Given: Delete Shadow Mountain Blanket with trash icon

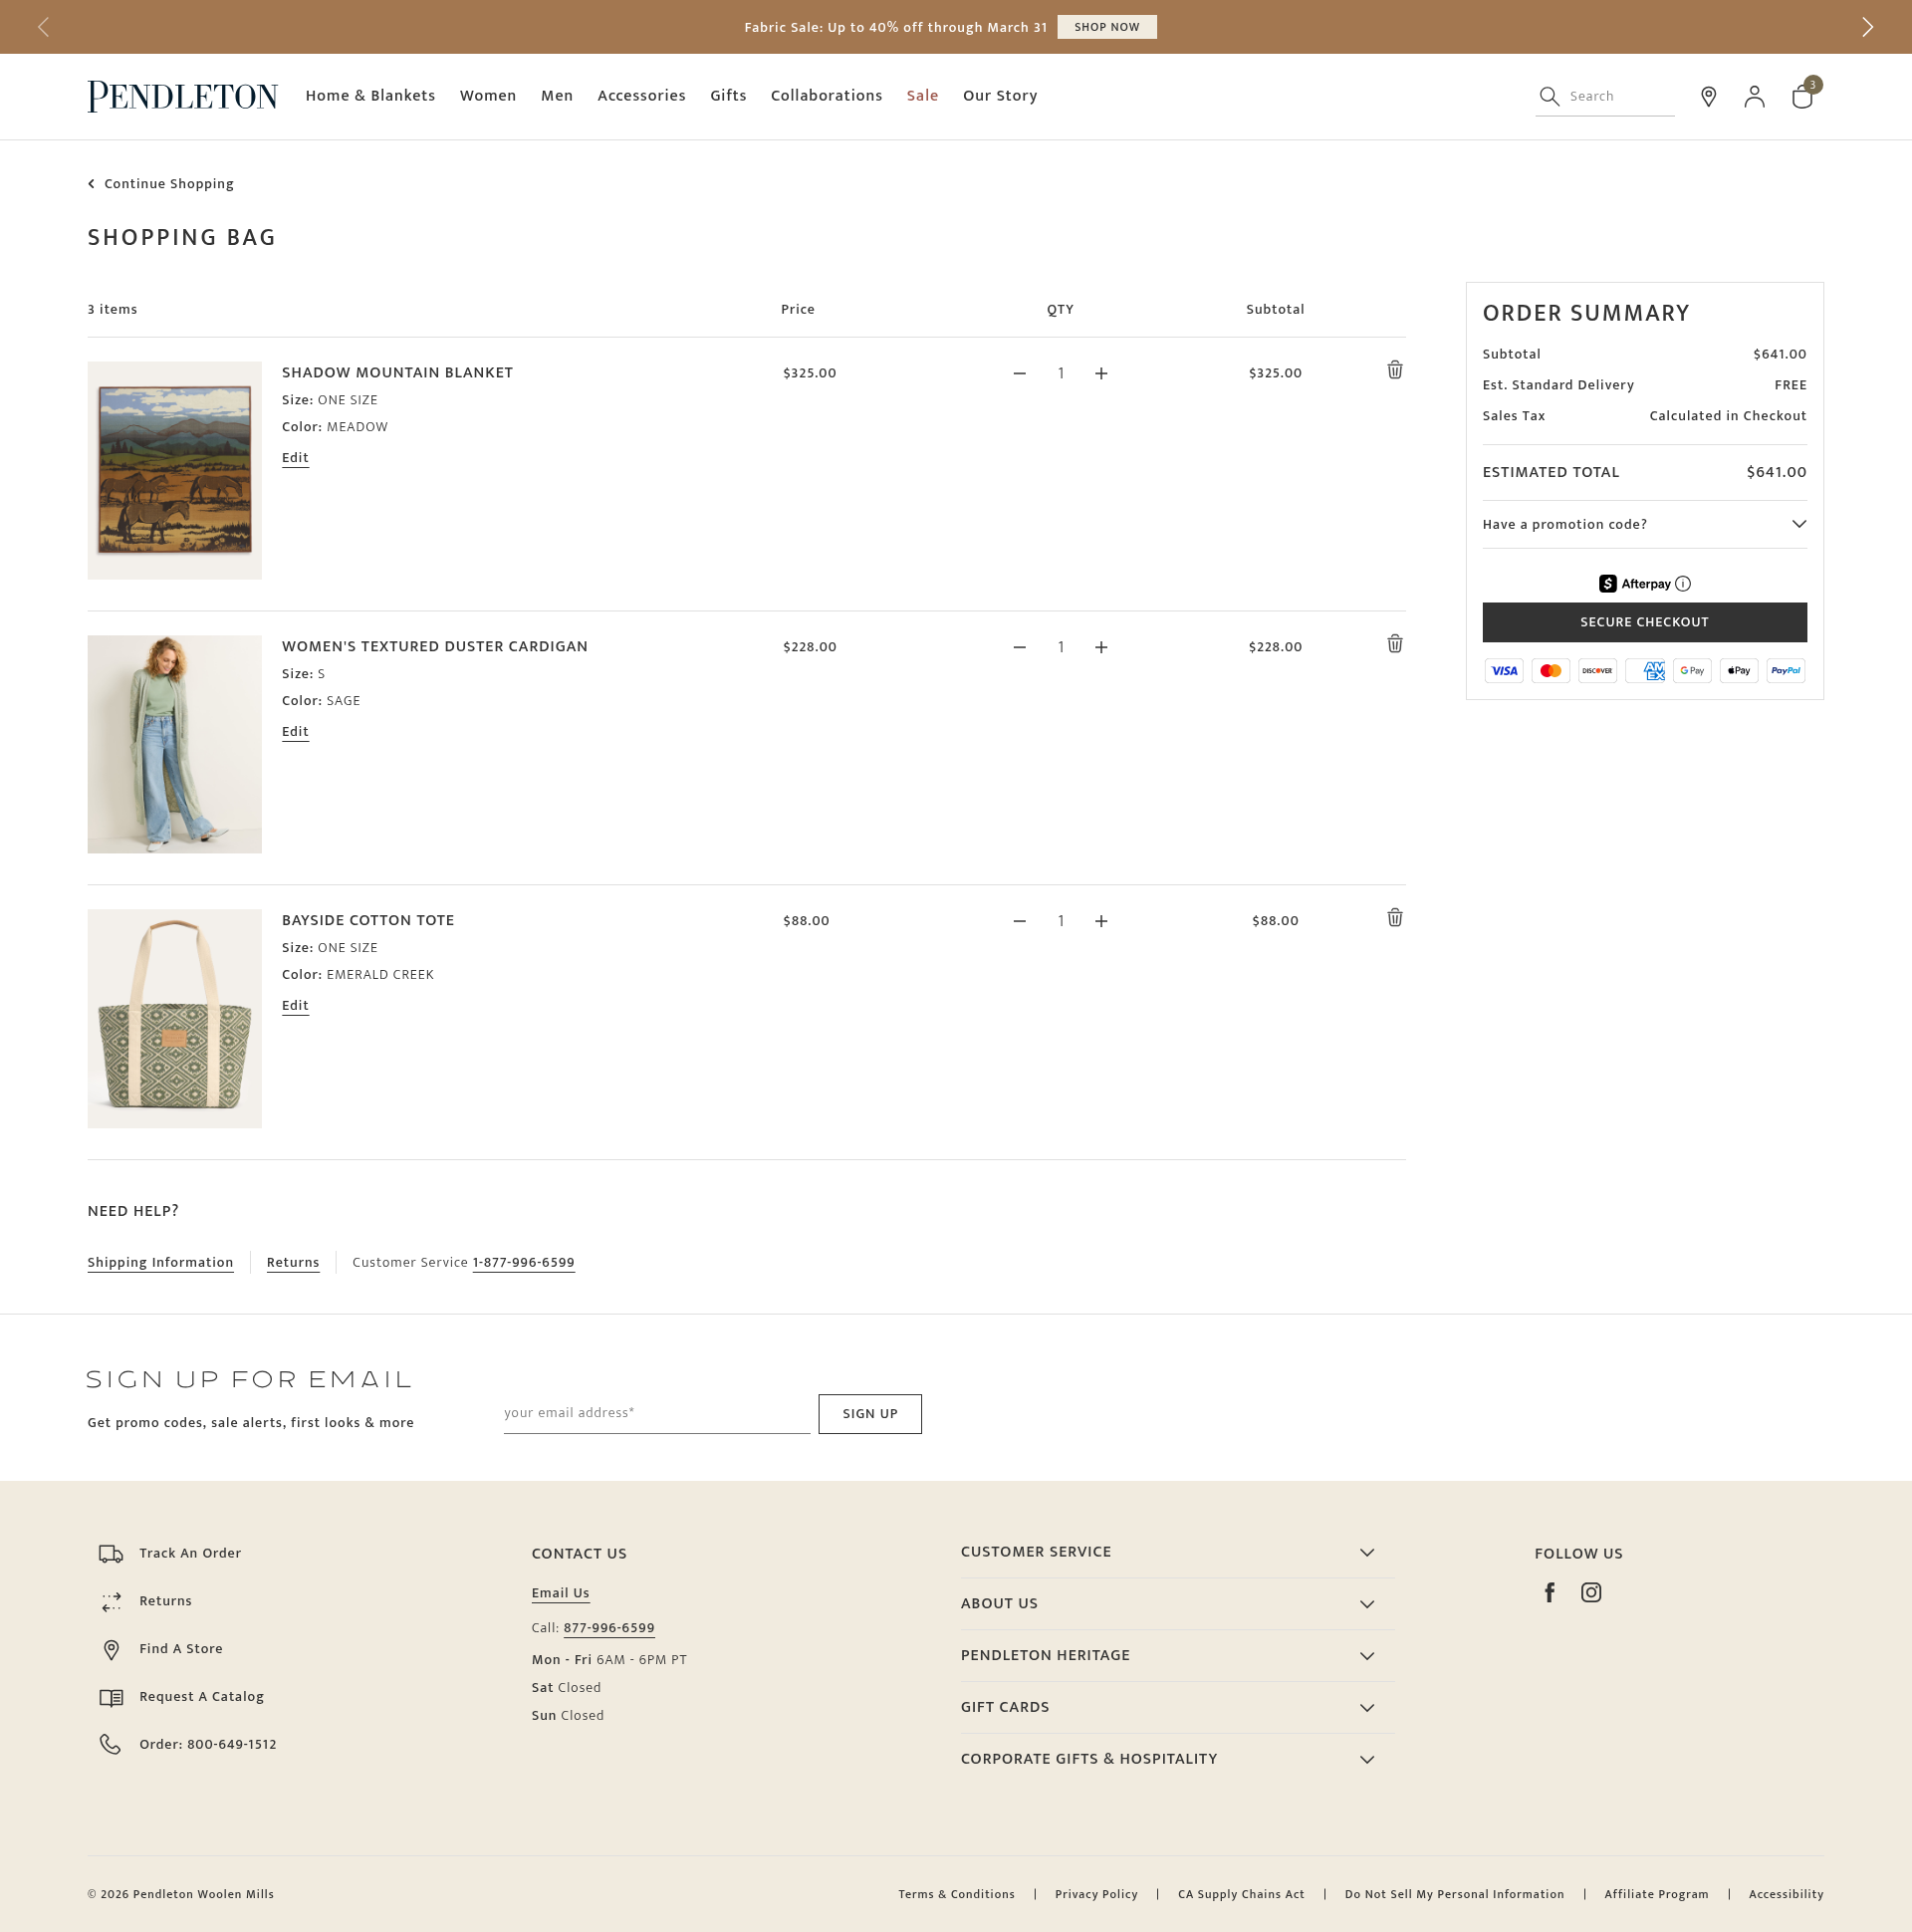Looking at the screenshot, I should click(1394, 370).
